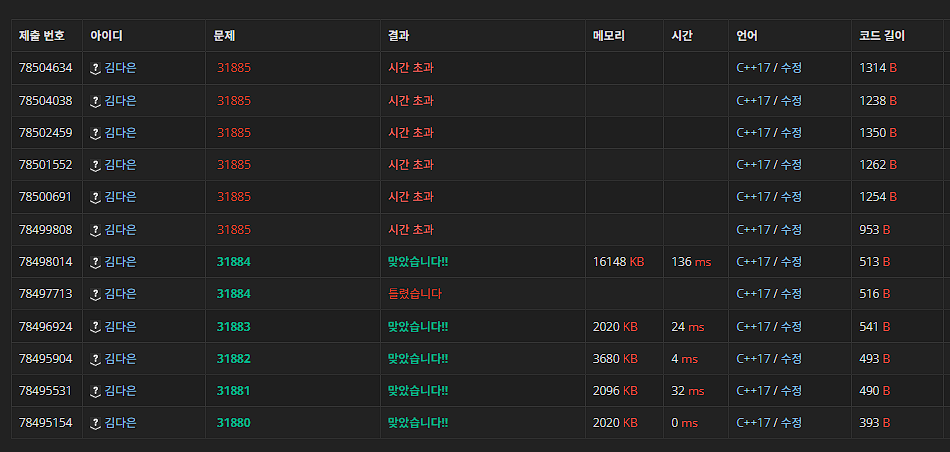Open problem 31884 link in row 78498014
The height and width of the screenshot is (452, 950).
pyautogui.click(x=234, y=262)
